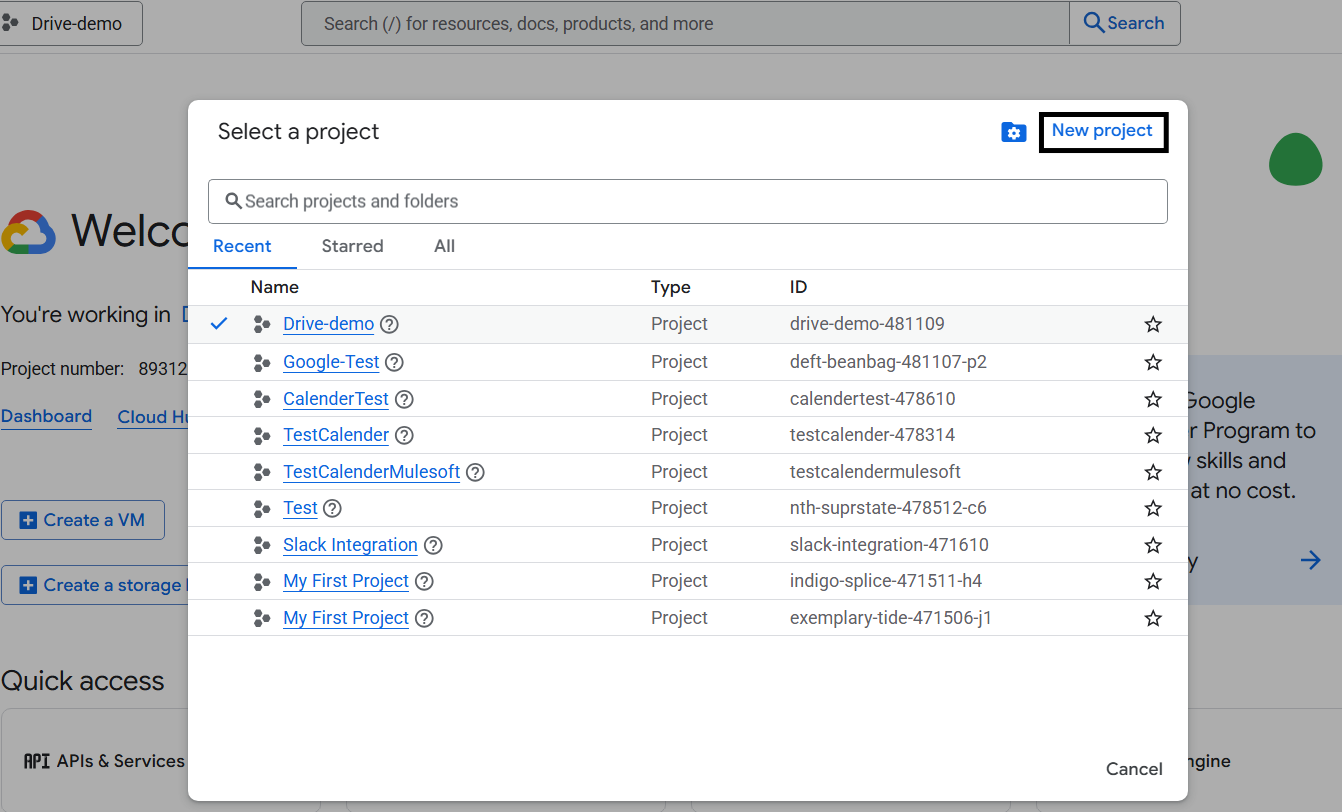Viewport: 1342px width, 812px height.
Task: Click help icon next to Drive-demo
Action: click(x=390, y=324)
